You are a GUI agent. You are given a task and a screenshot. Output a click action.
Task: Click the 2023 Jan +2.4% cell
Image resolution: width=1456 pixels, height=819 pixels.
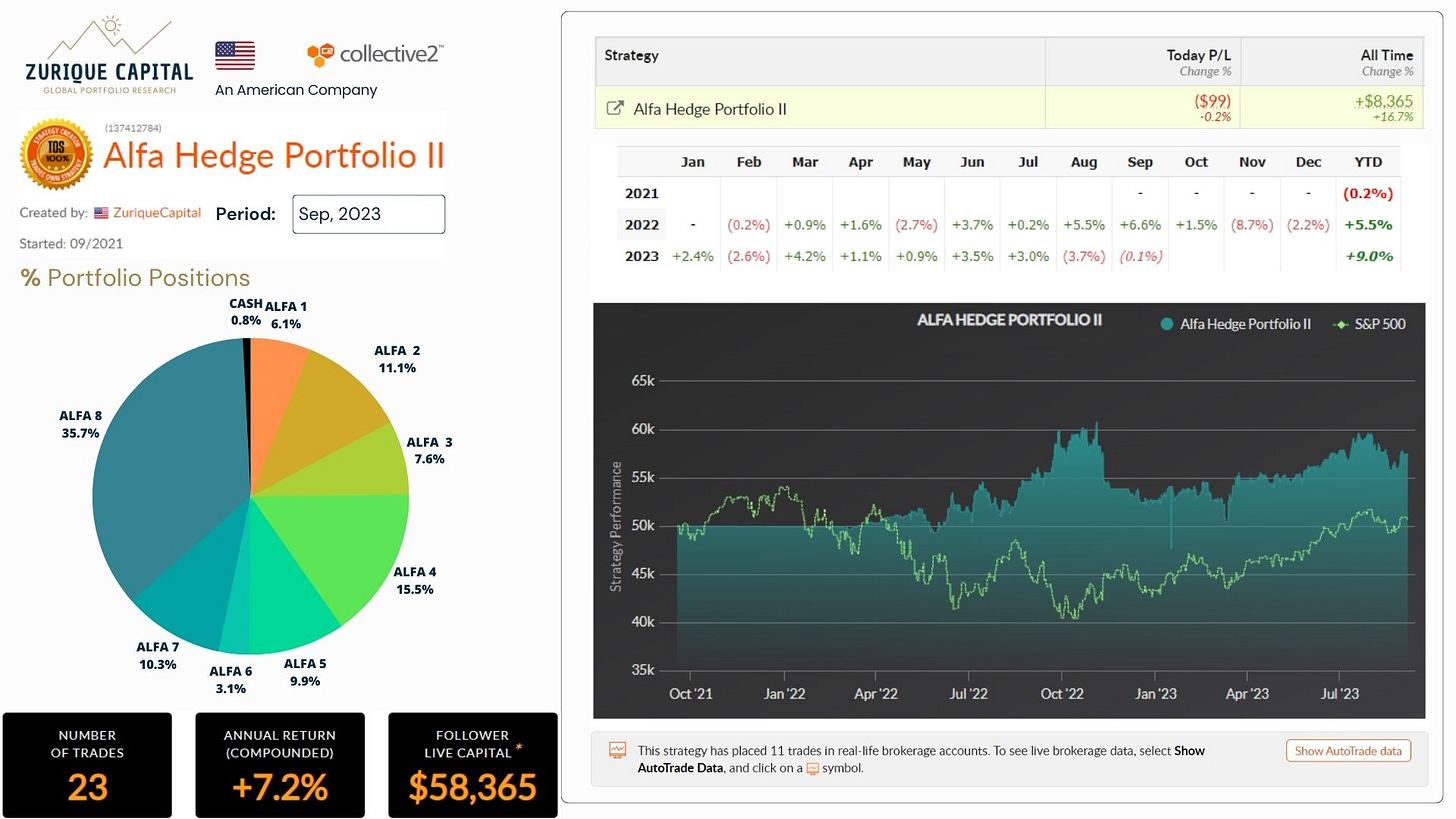coord(693,256)
